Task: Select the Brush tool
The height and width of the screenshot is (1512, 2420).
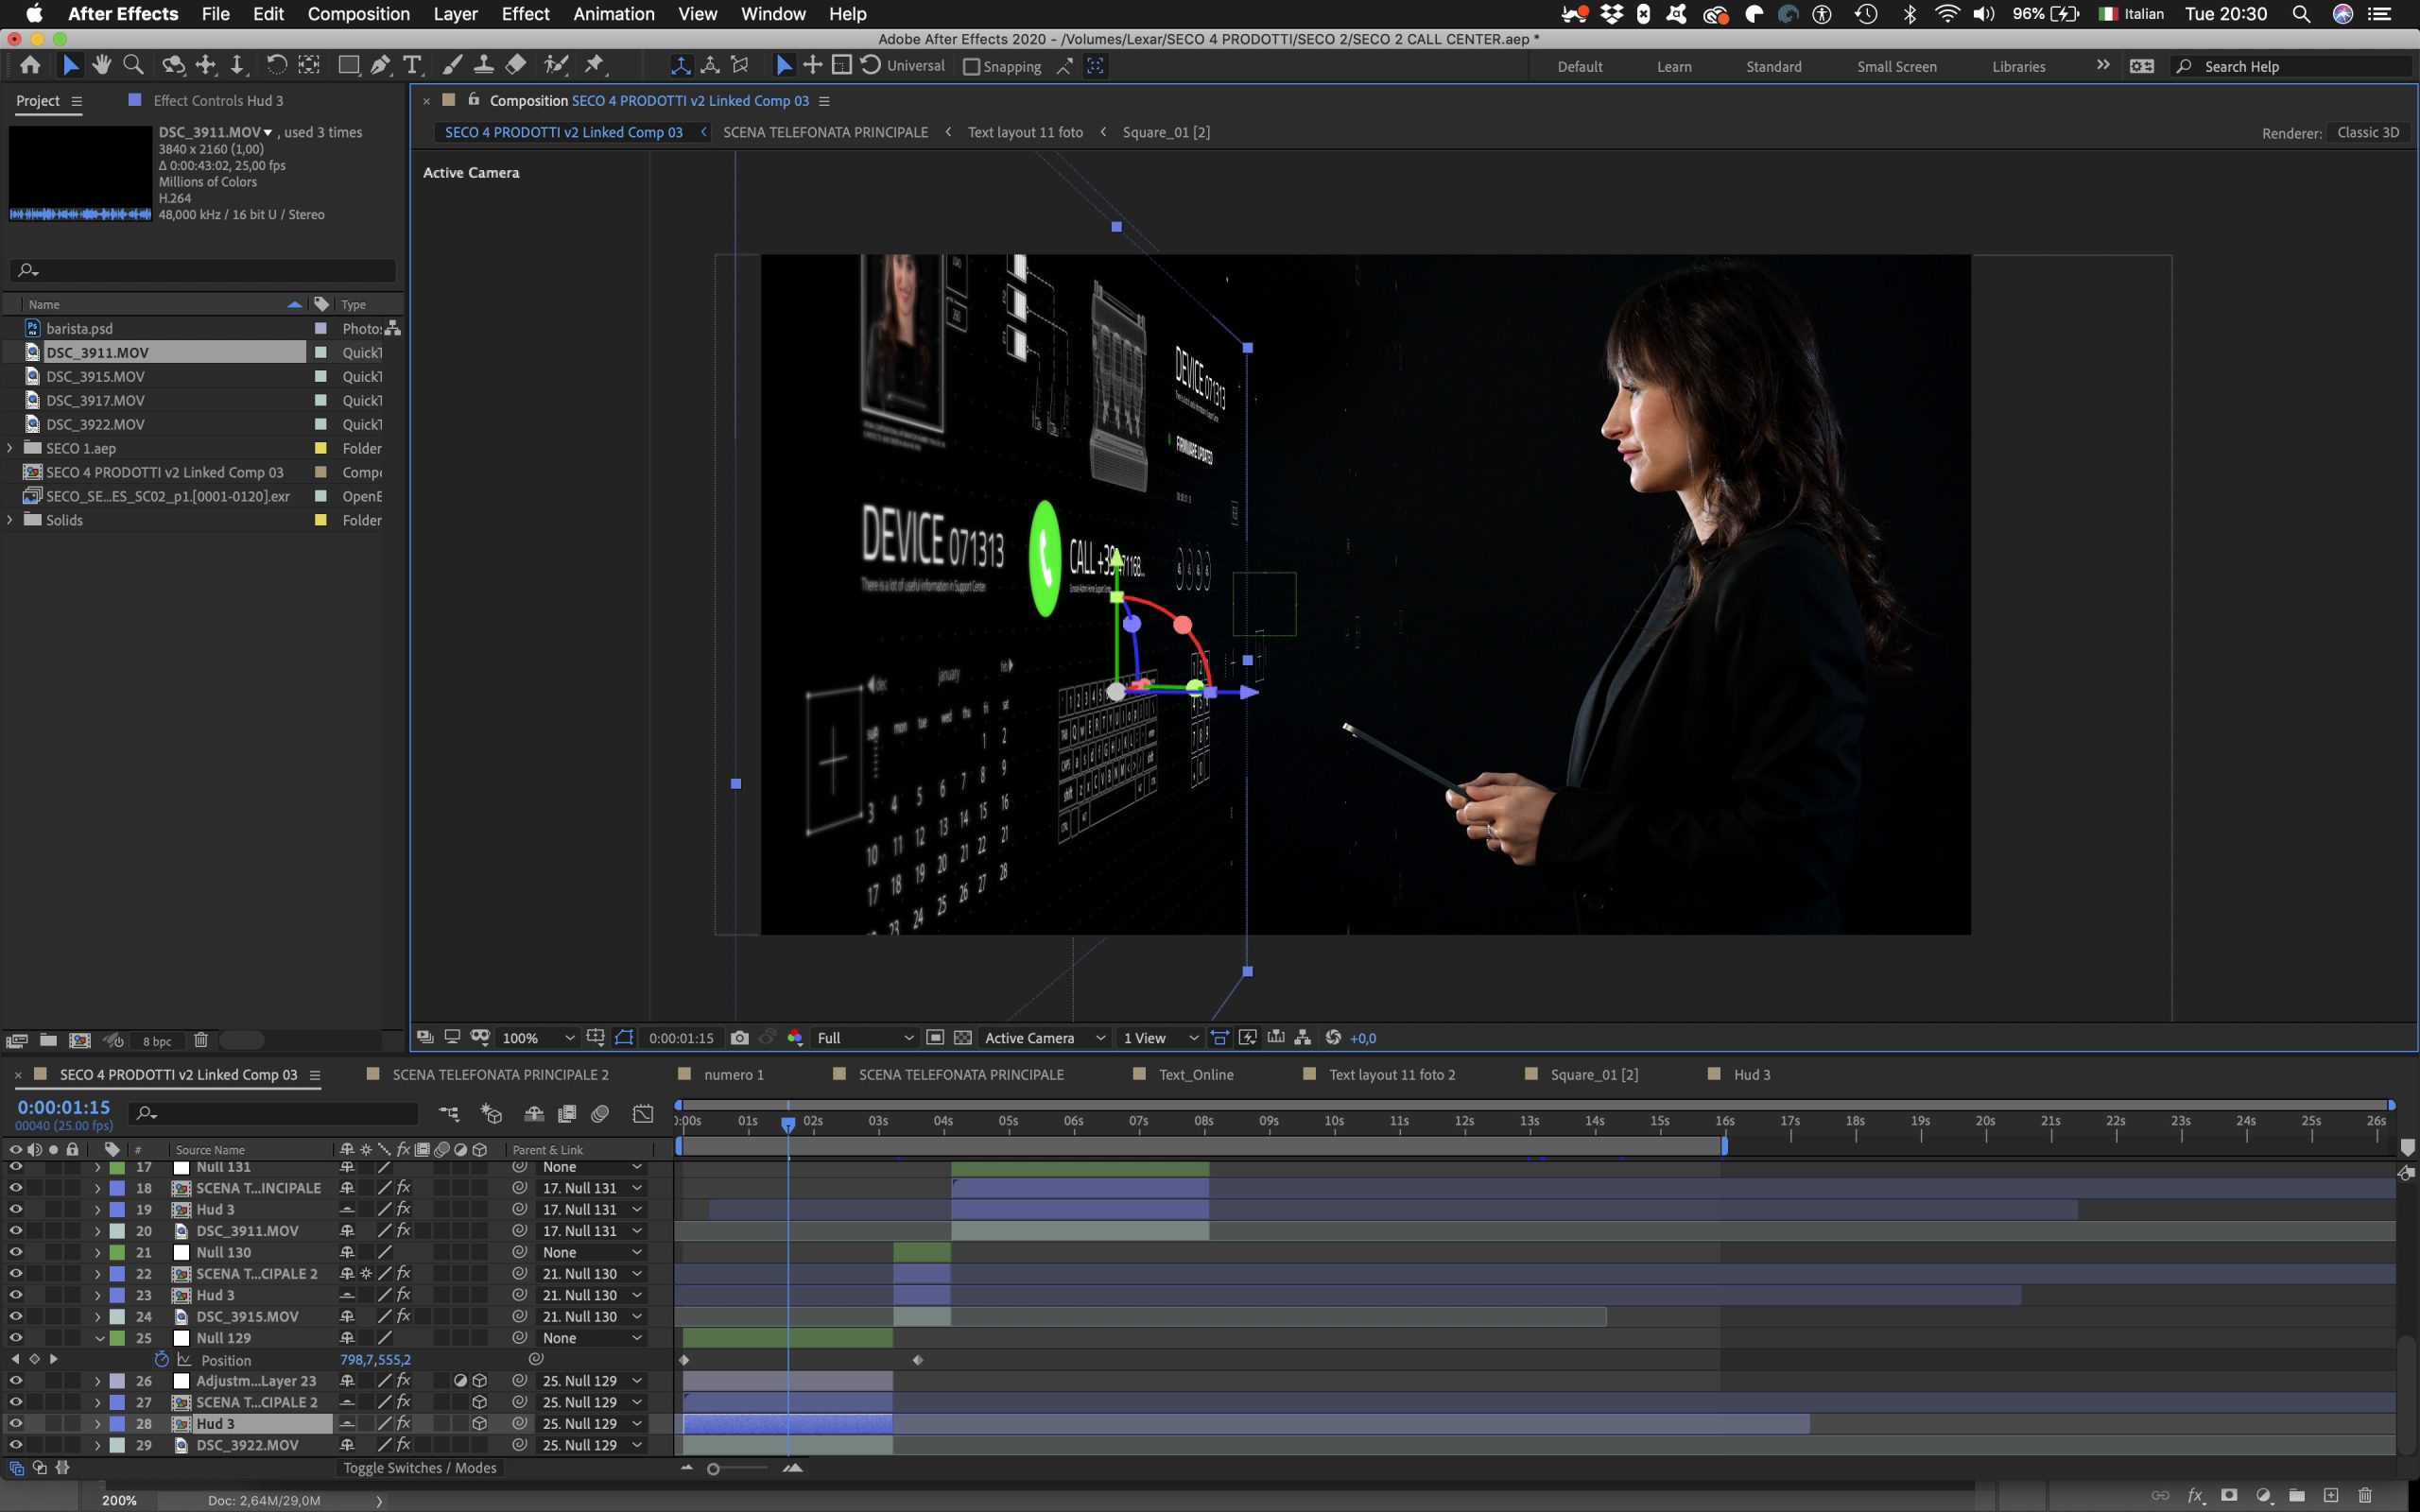Action: [452, 66]
